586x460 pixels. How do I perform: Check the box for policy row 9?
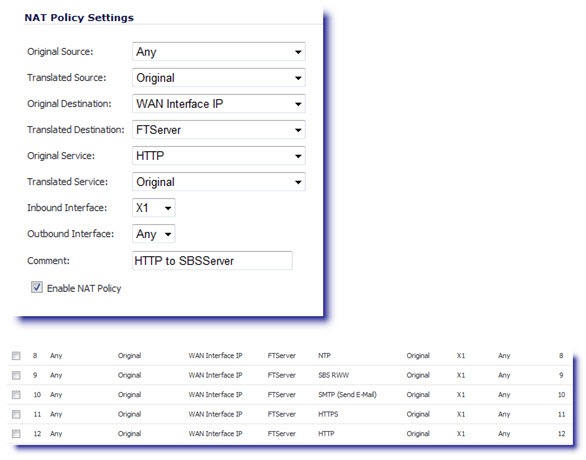(x=16, y=375)
